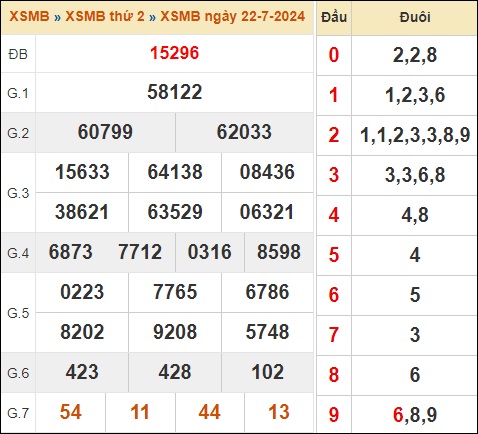The width and height of the screenshot is (478, 434).
Task: Click the Đuôi column header
Action: pyautogui.click(x=414, y=17)
